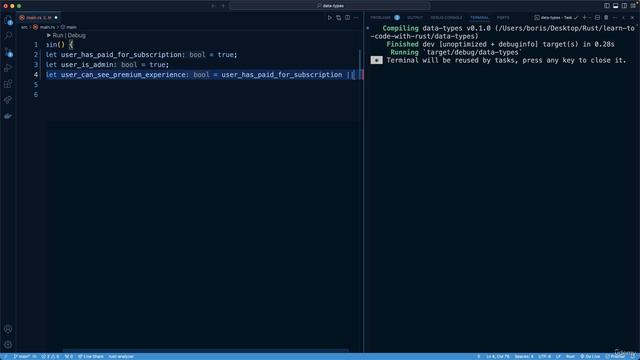Toggle the bottom panel layout
The image size is (640, 360).
click(x=616, y=6)
